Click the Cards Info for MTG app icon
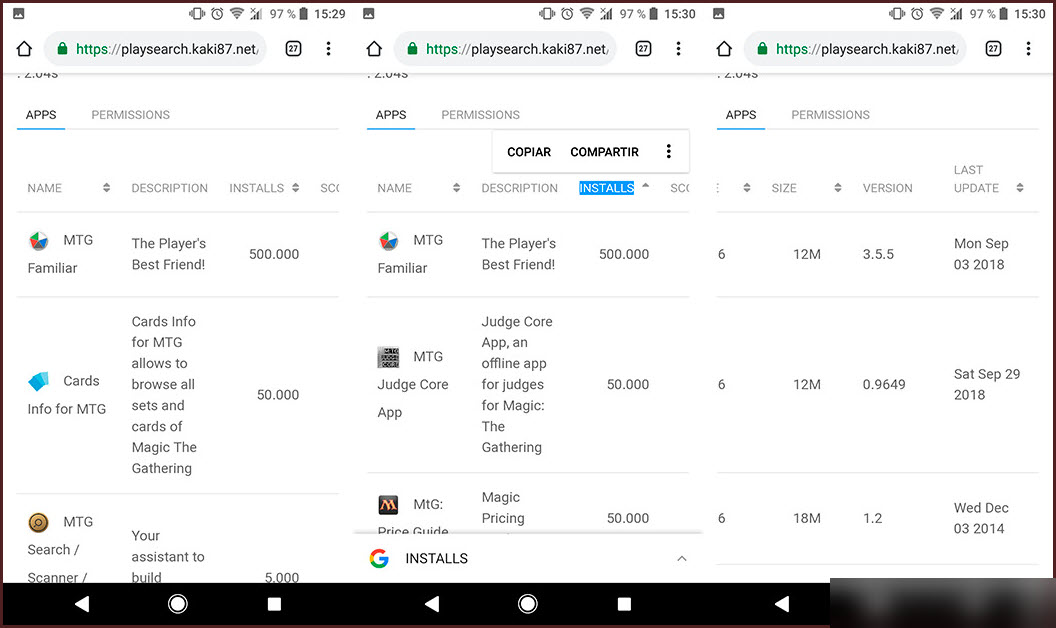 click(x=38, y=381)
